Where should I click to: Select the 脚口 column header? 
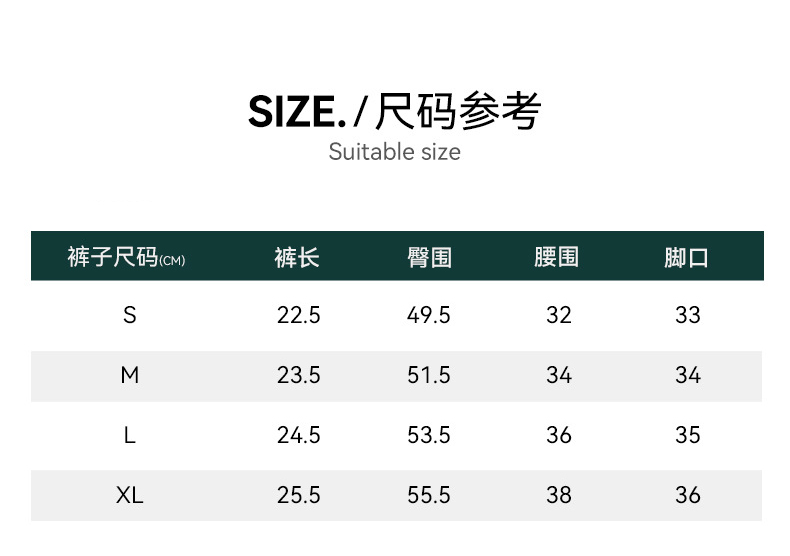(686, 258)
